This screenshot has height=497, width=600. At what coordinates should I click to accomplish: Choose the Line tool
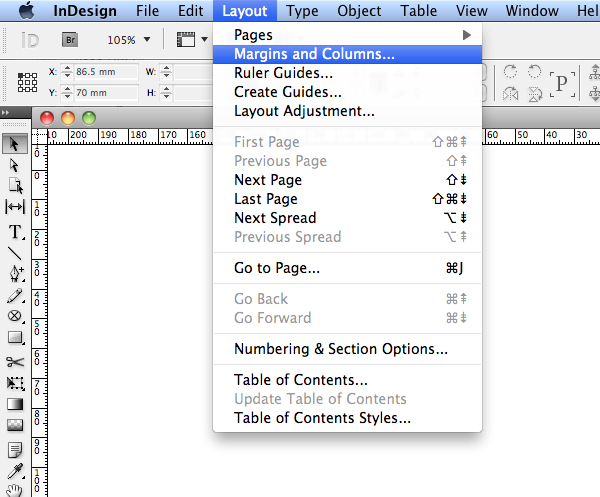coord(15,252)
